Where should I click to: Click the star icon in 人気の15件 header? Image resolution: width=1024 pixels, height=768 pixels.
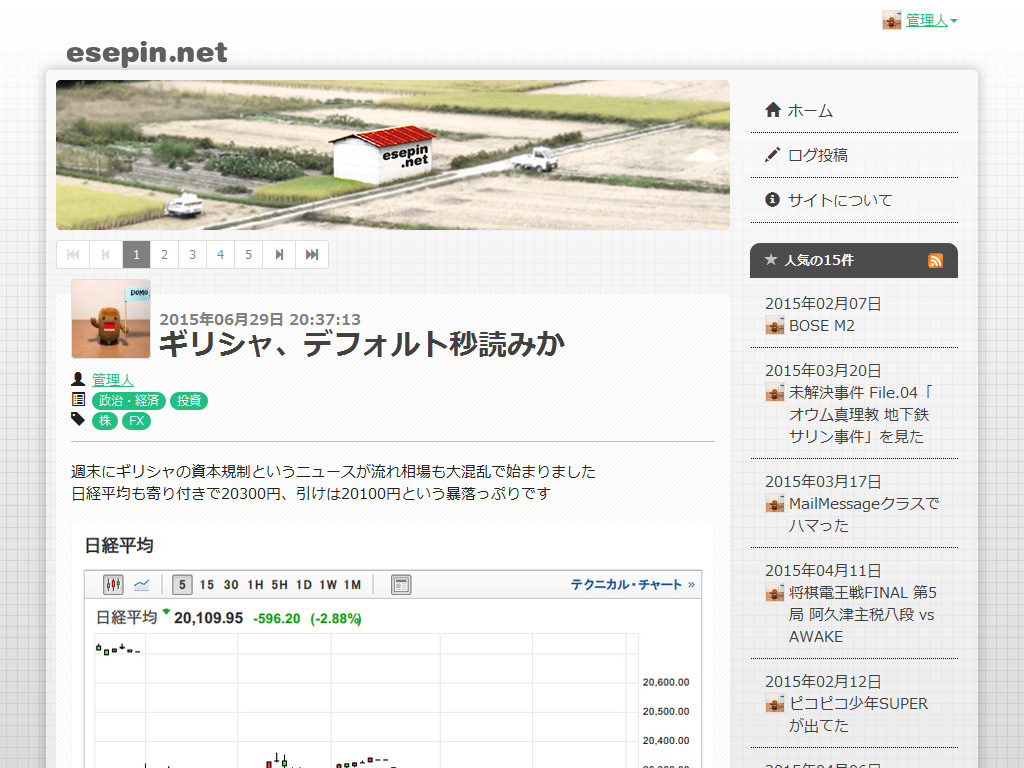click(x=771, y=260)
